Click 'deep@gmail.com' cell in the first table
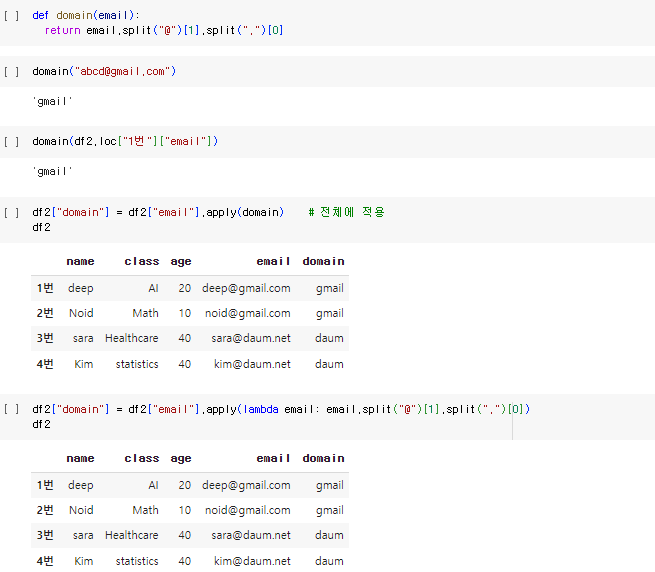The image size is (655, 572). (x=246, y=288)
